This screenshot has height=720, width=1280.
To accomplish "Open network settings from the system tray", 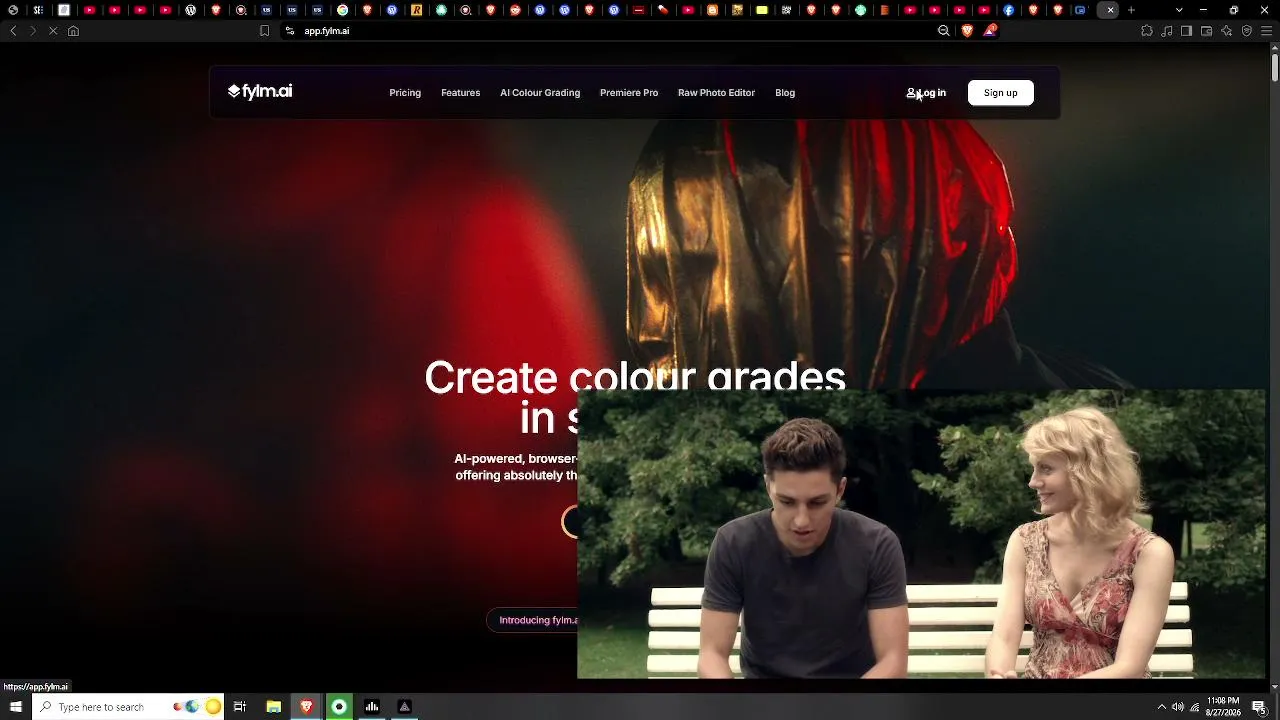I will click(1194, 707).
